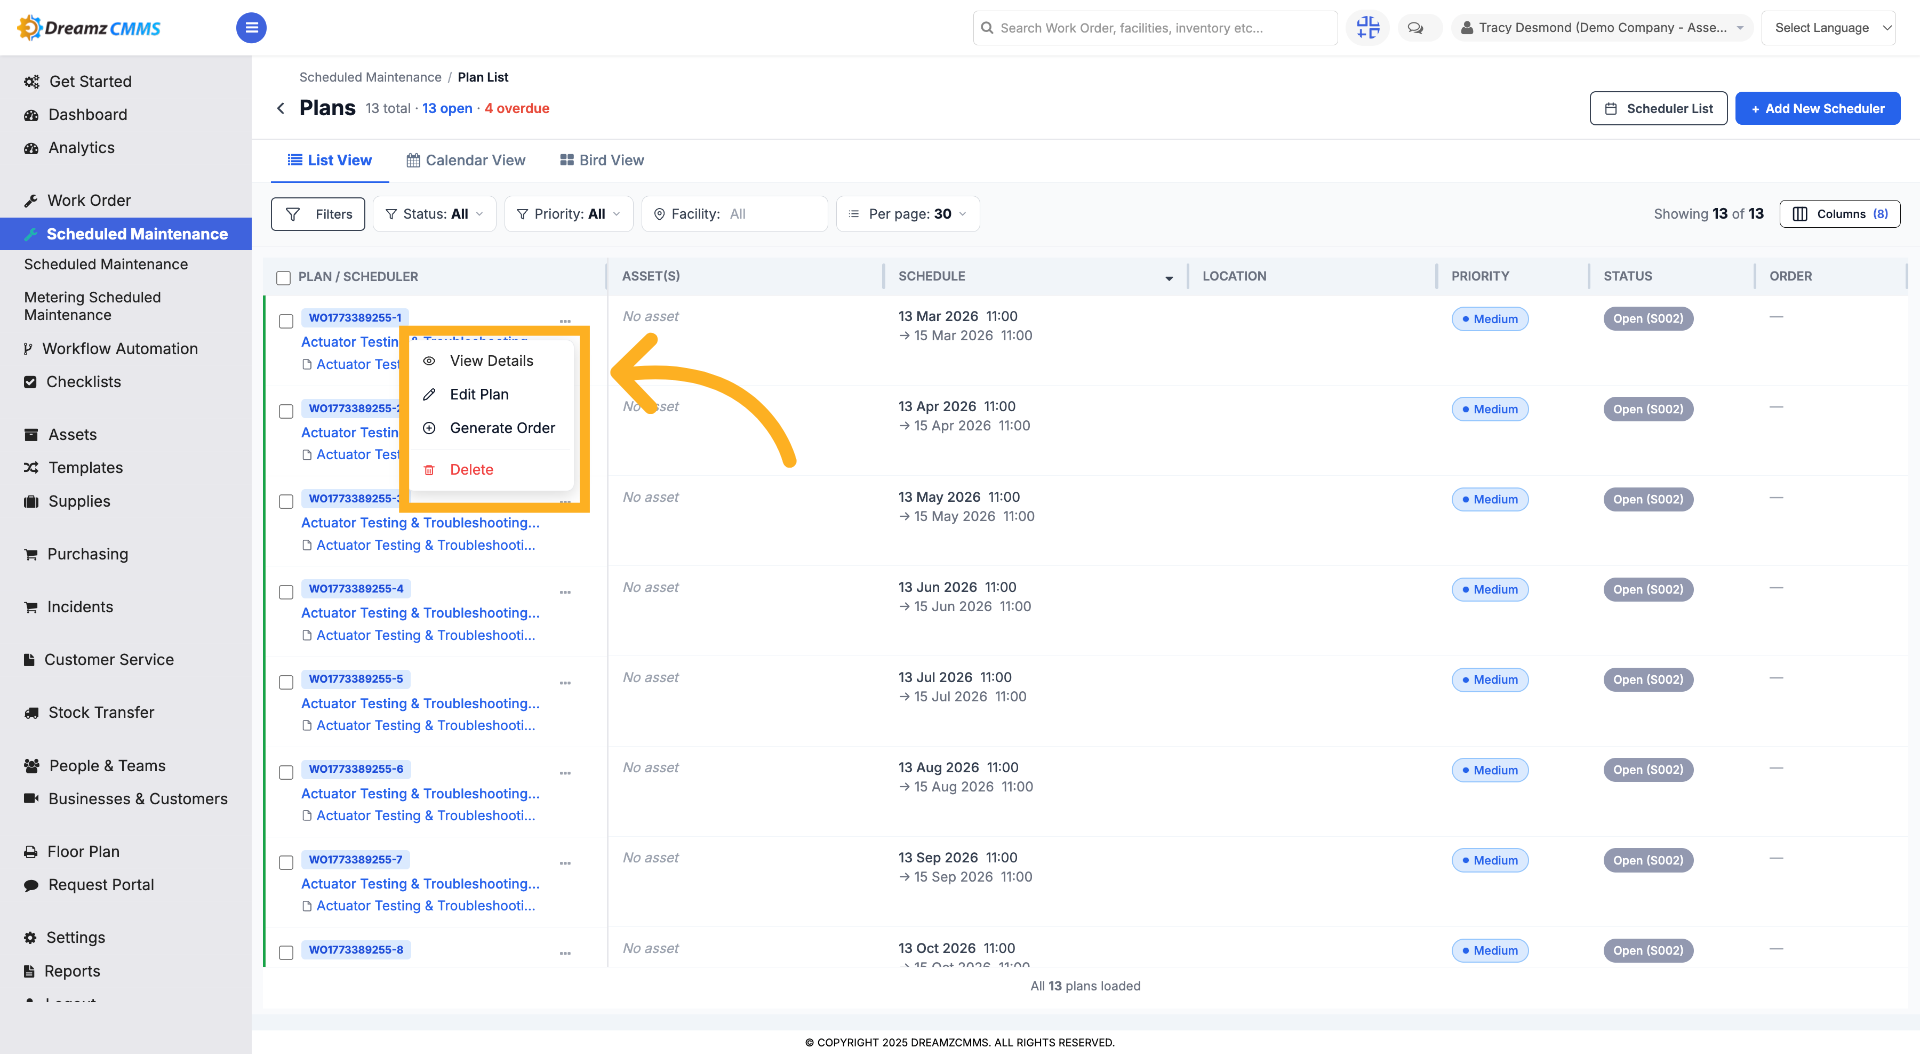
Task: Open Settings in the sidebar
Action: 76,937
